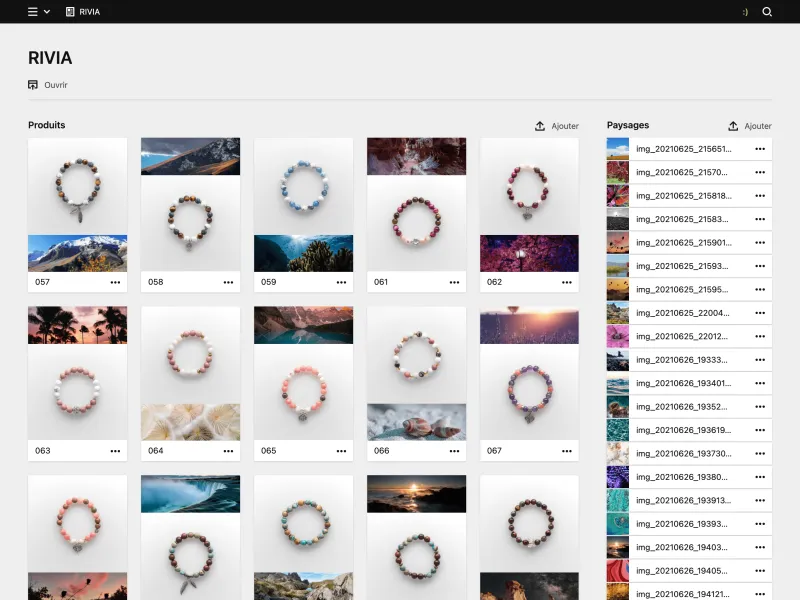
Task: Click the RIVIA app icon in the top bar
Action: (68, 11)
